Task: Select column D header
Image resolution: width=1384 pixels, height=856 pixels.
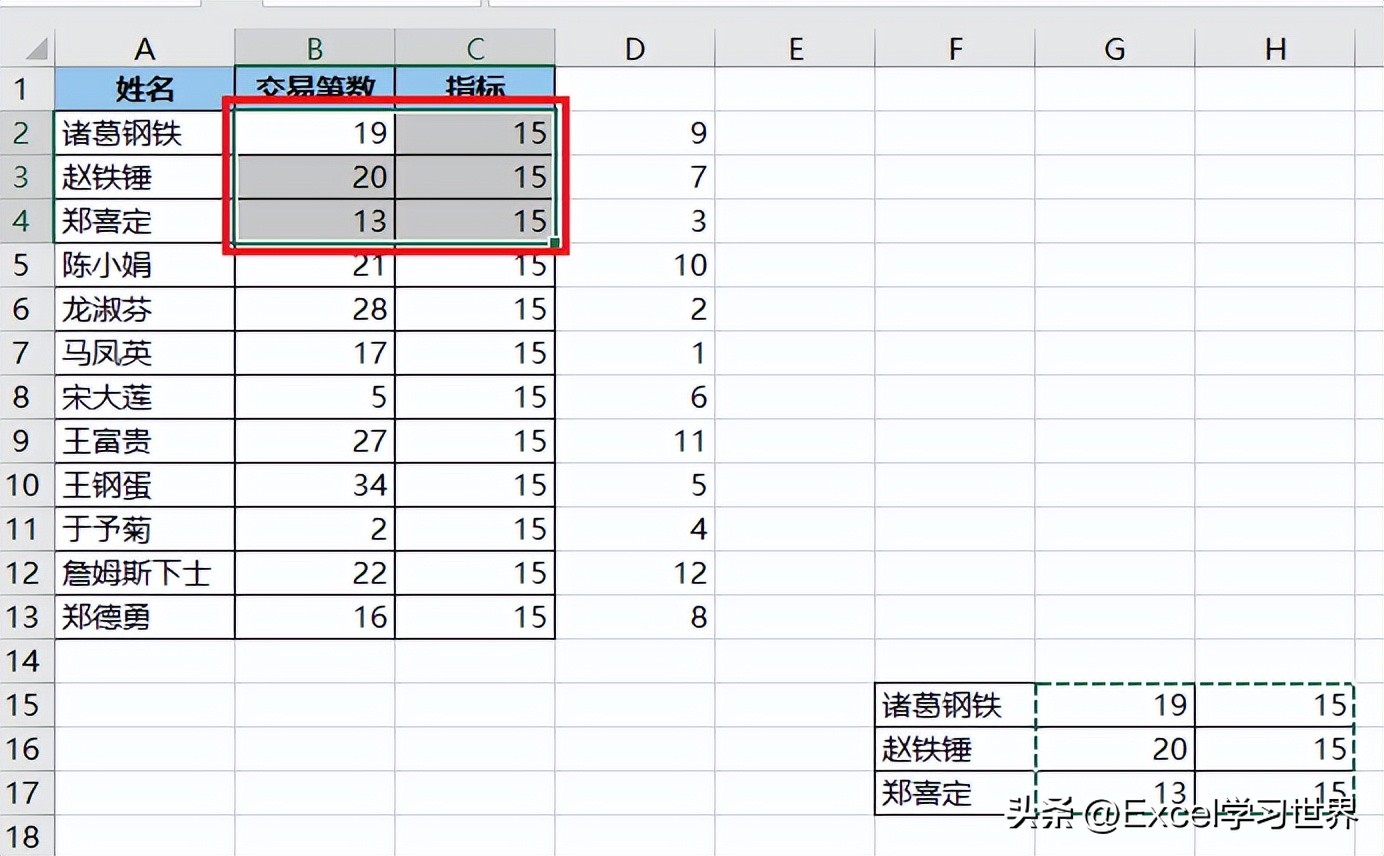Action: point(635,47)
